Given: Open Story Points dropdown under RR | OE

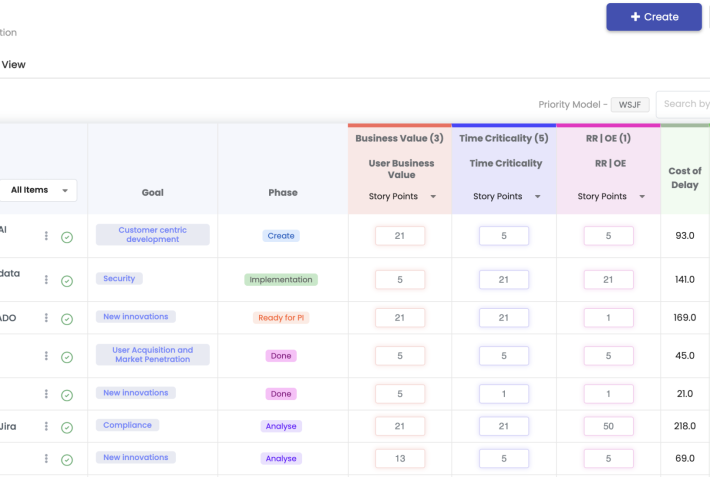Looking at the screenshot, I should pos(609,197).
